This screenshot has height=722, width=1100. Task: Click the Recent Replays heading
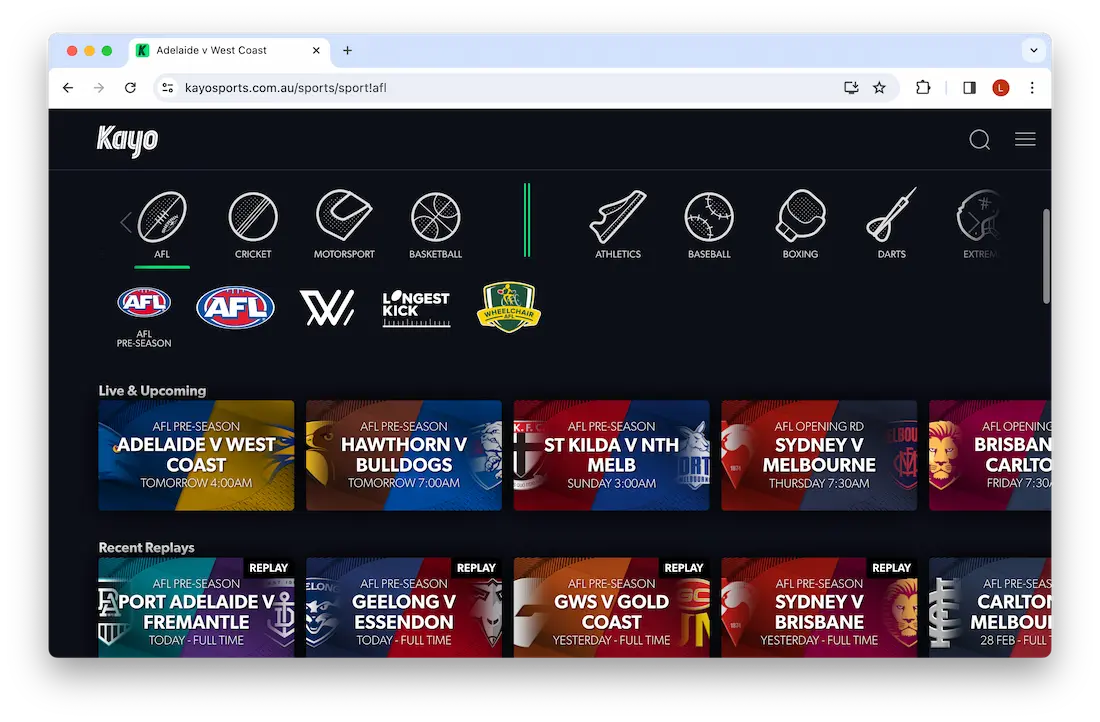pyautogui.click(x=147, y=547)
